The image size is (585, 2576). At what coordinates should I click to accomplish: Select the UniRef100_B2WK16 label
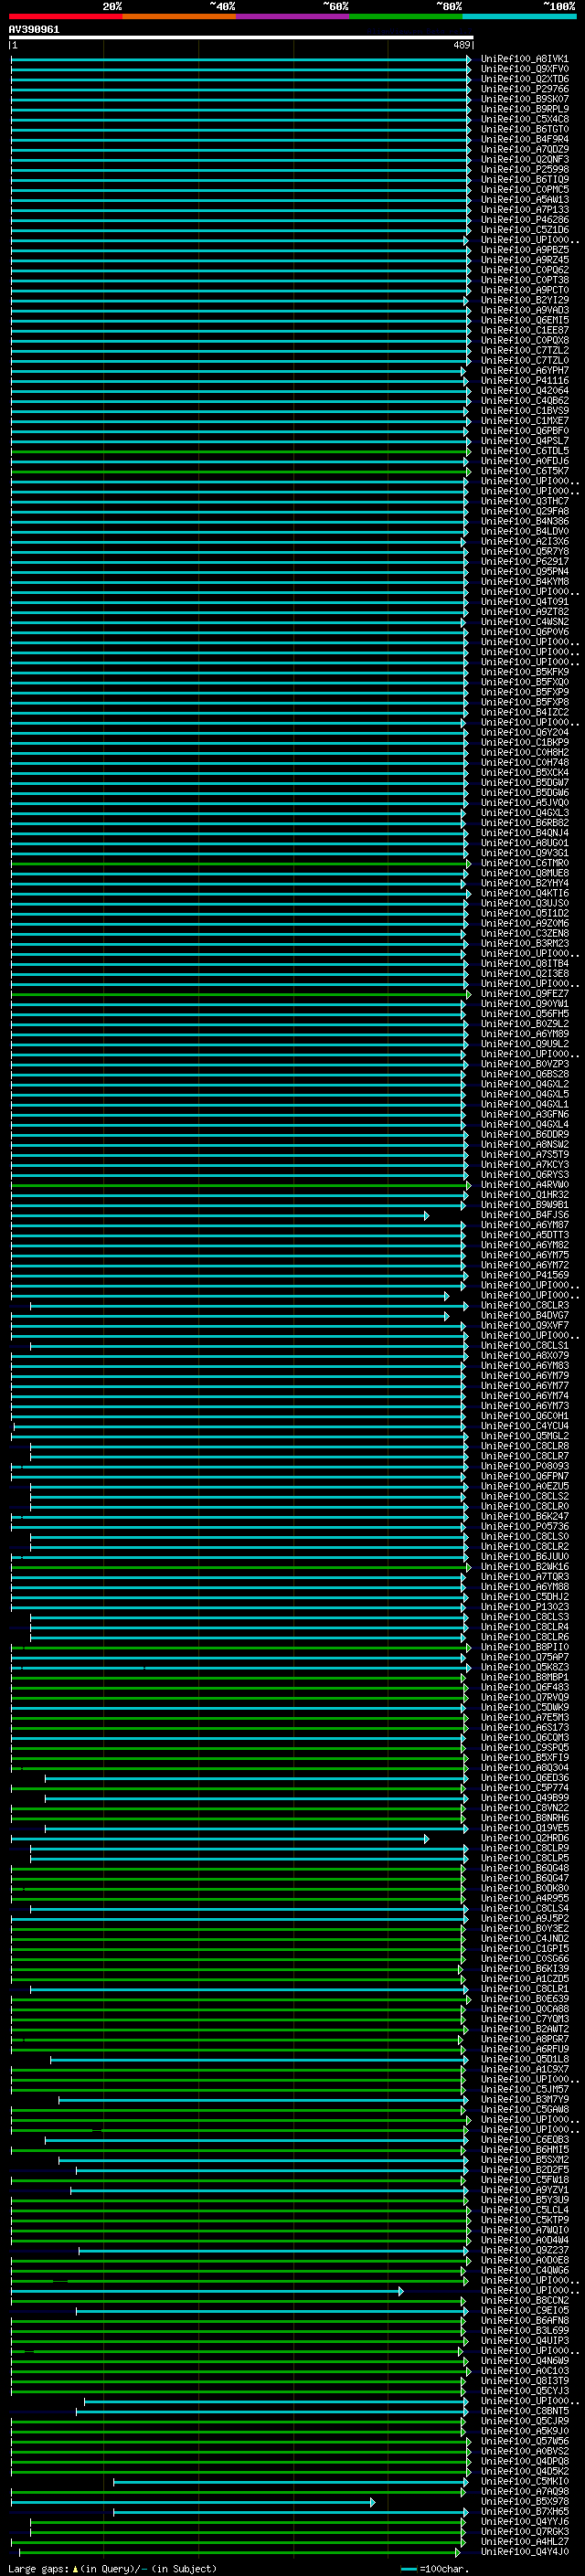(x=525, y=1567)
